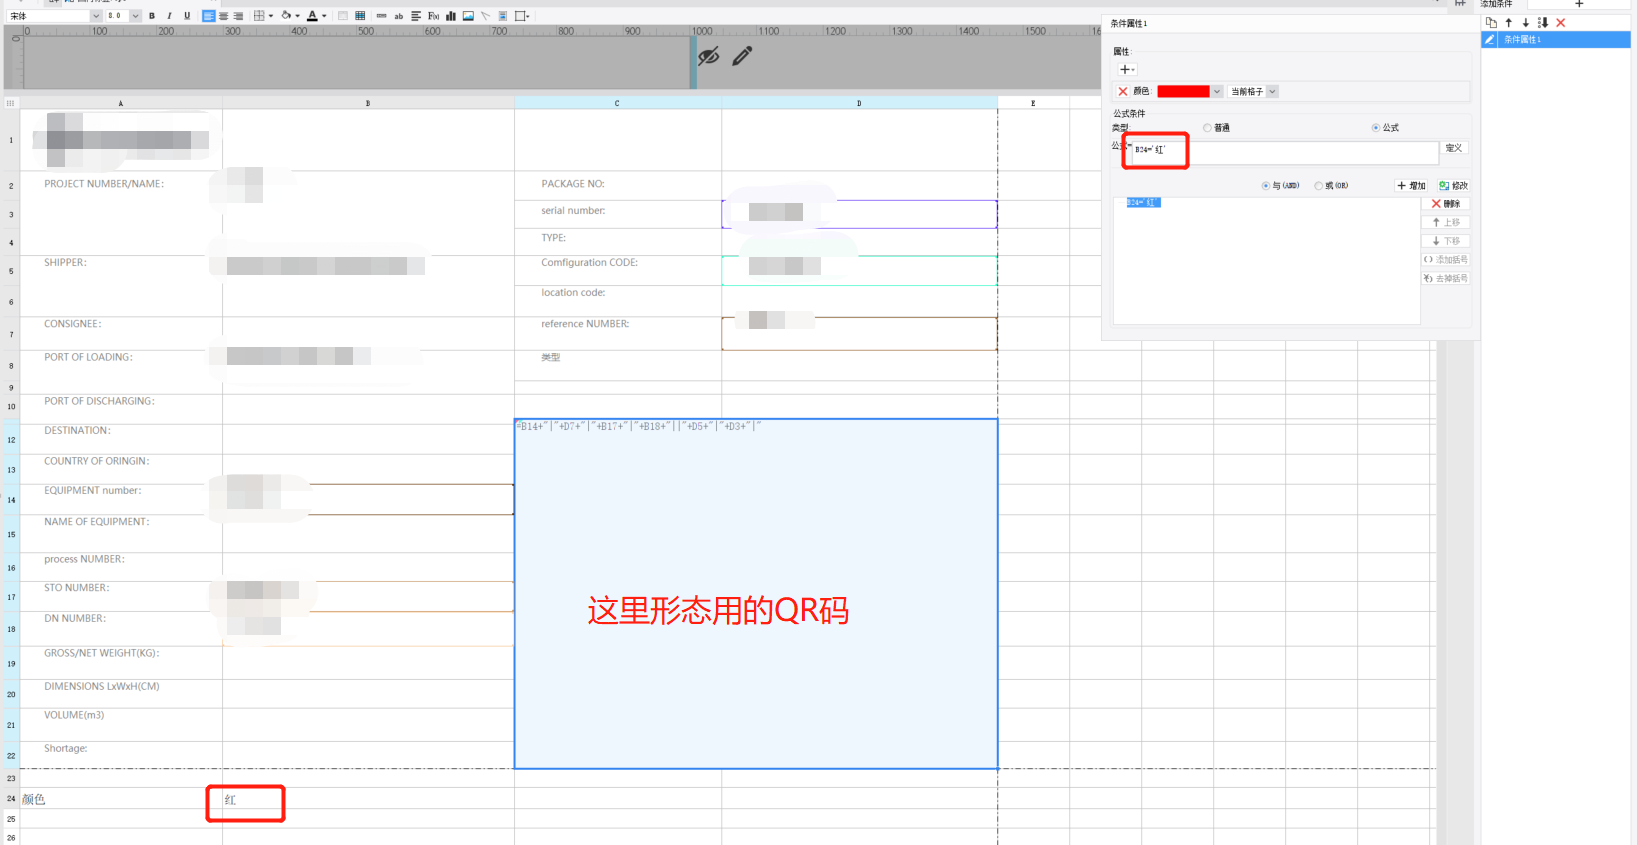Insert rich text element icon
Image resolution: width=1637 pixels, height=845 pixels.
coord(416,16)
